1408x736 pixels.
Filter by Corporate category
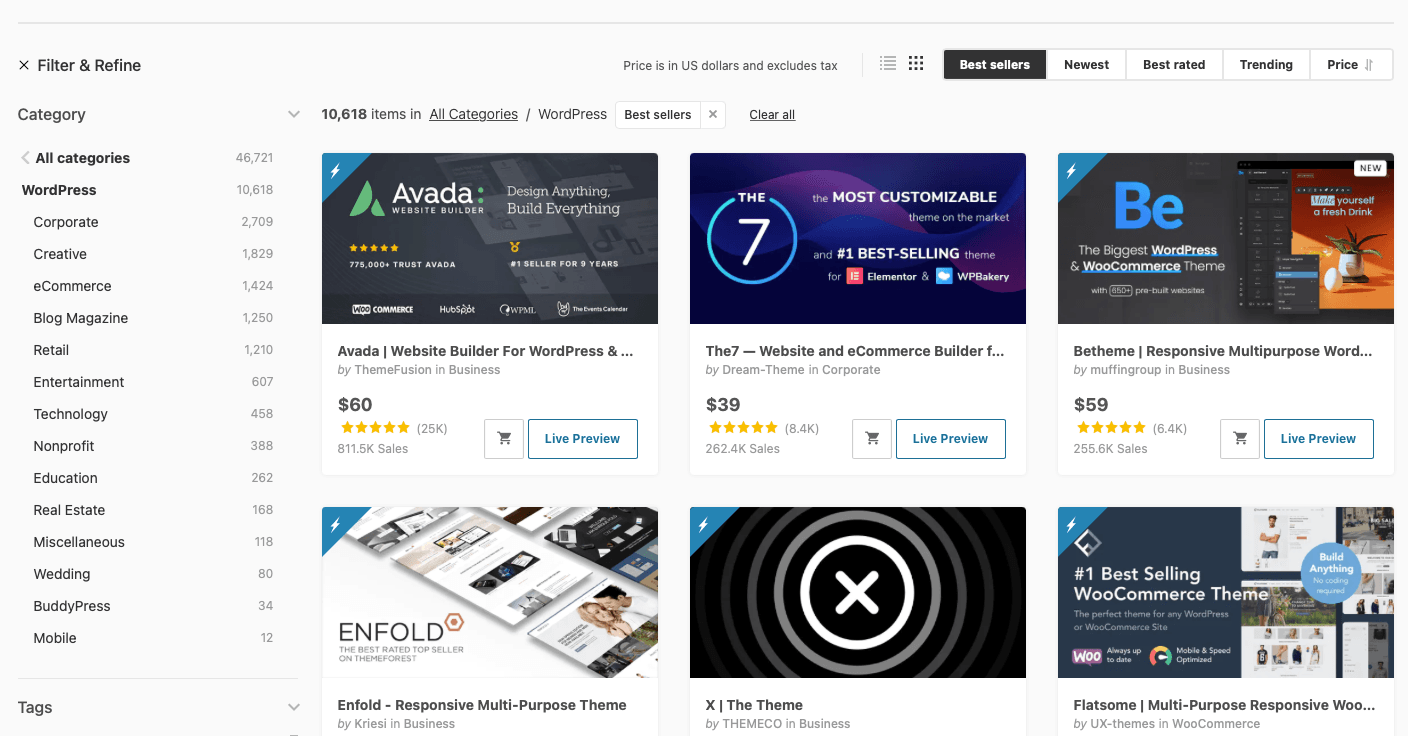[x=66, y=222]
